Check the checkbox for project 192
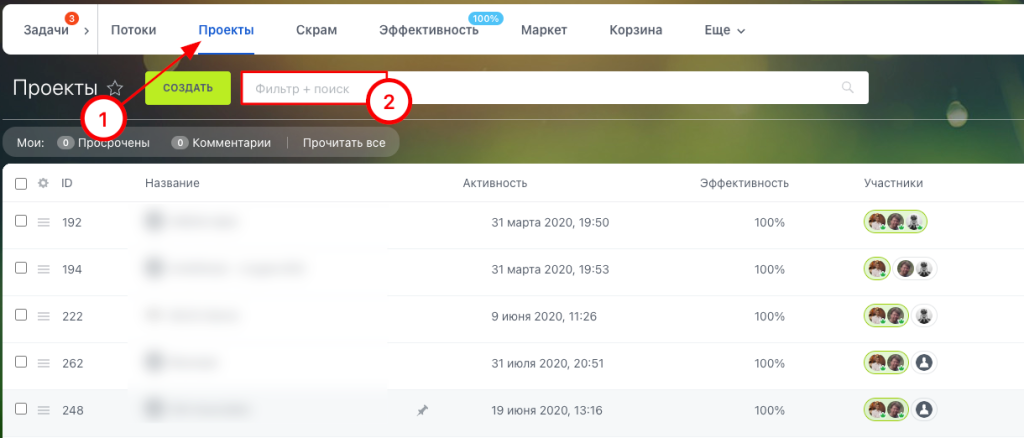The height and width of the screenshot is (438, 1024). coord(21,221)
